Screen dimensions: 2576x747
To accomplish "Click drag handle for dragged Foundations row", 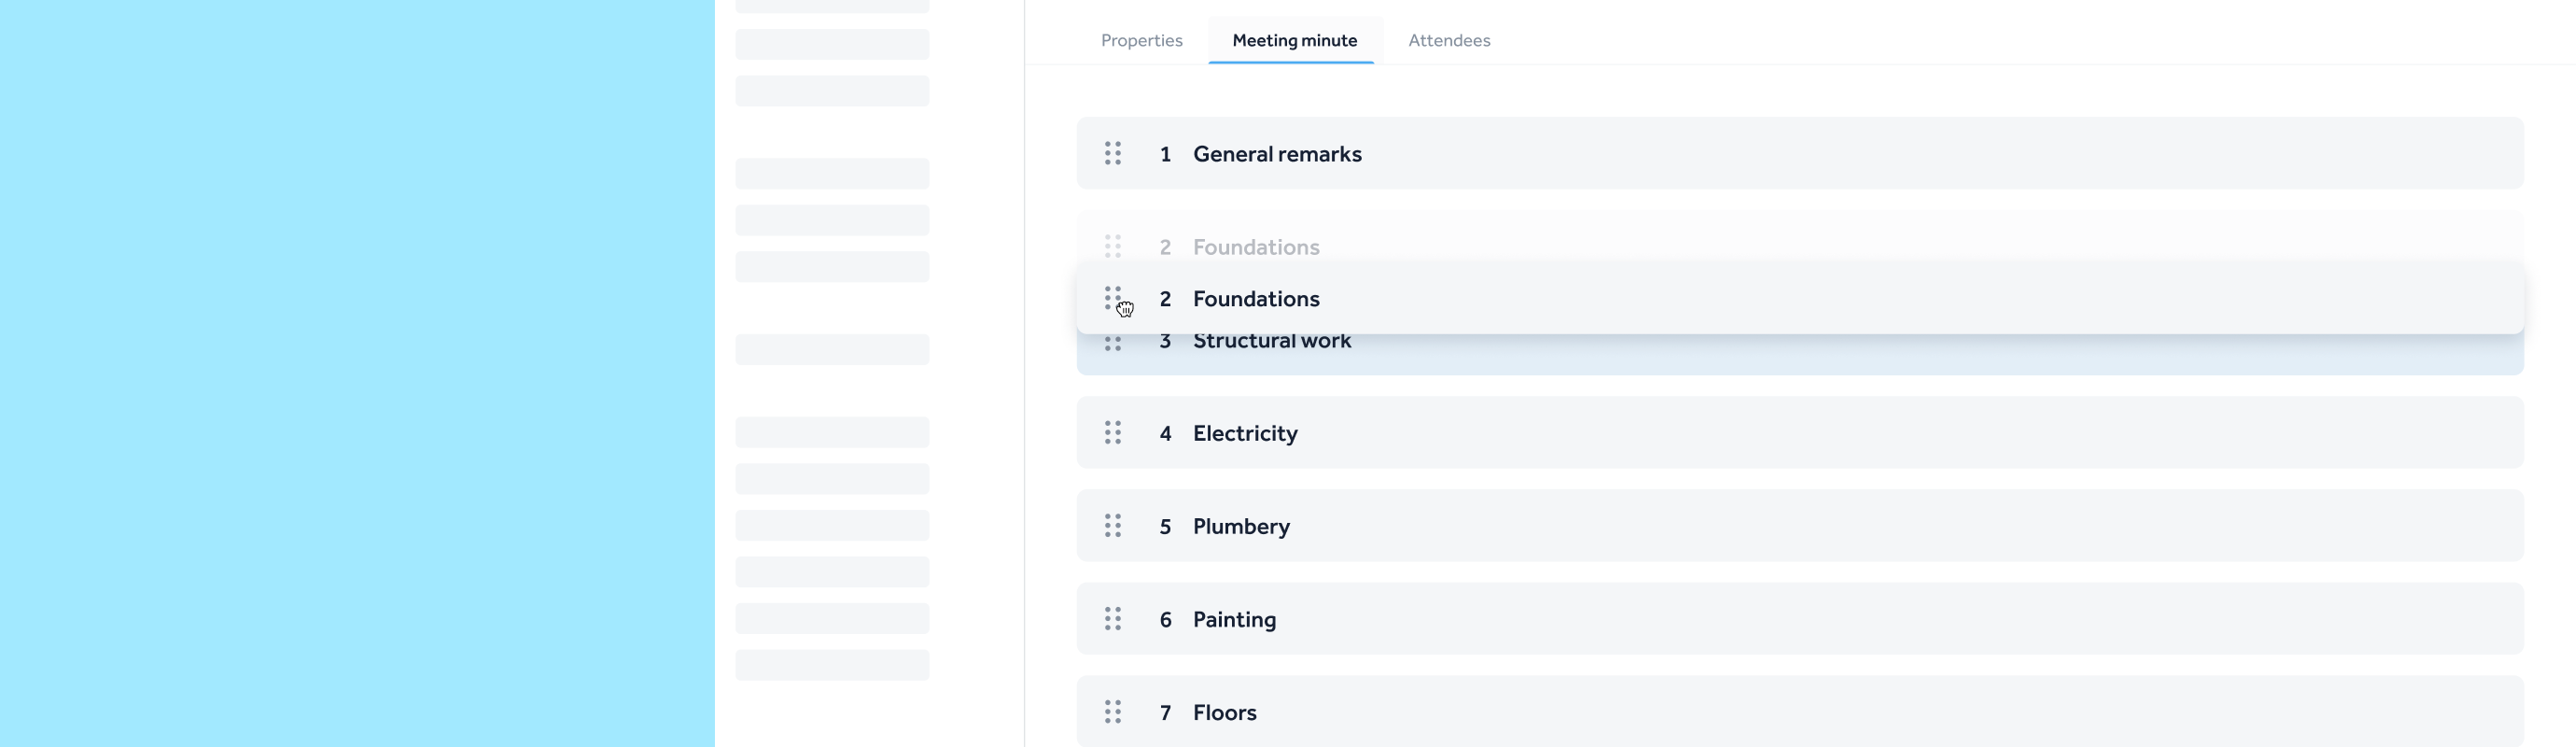I will [1112, 298].
